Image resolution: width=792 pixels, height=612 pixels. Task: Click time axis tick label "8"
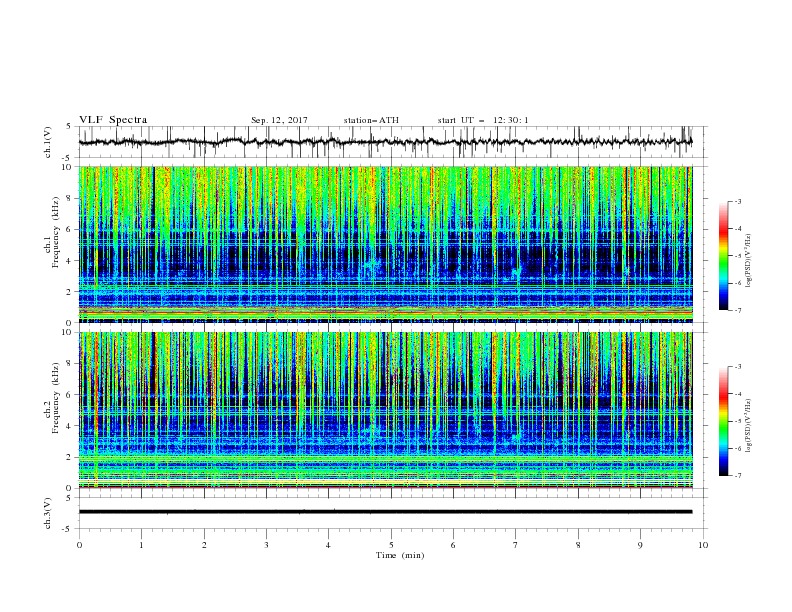click(x=578, y=545)
